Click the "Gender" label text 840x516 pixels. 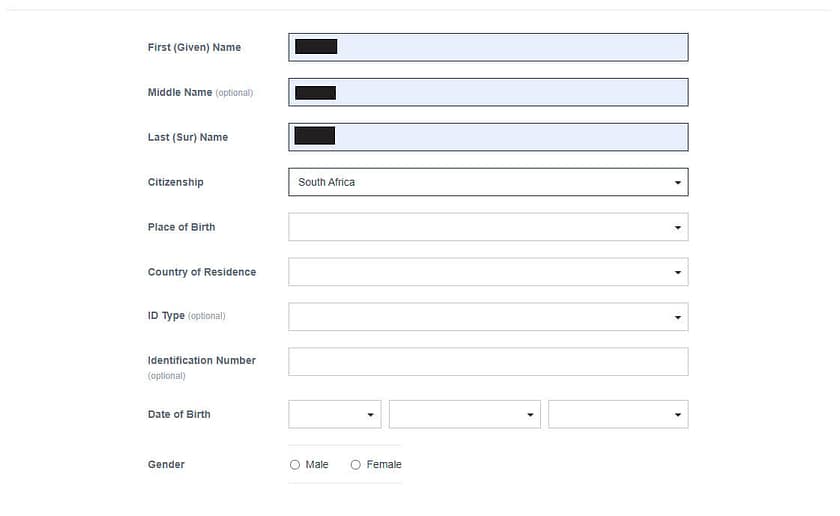click(x=166, y=464)
